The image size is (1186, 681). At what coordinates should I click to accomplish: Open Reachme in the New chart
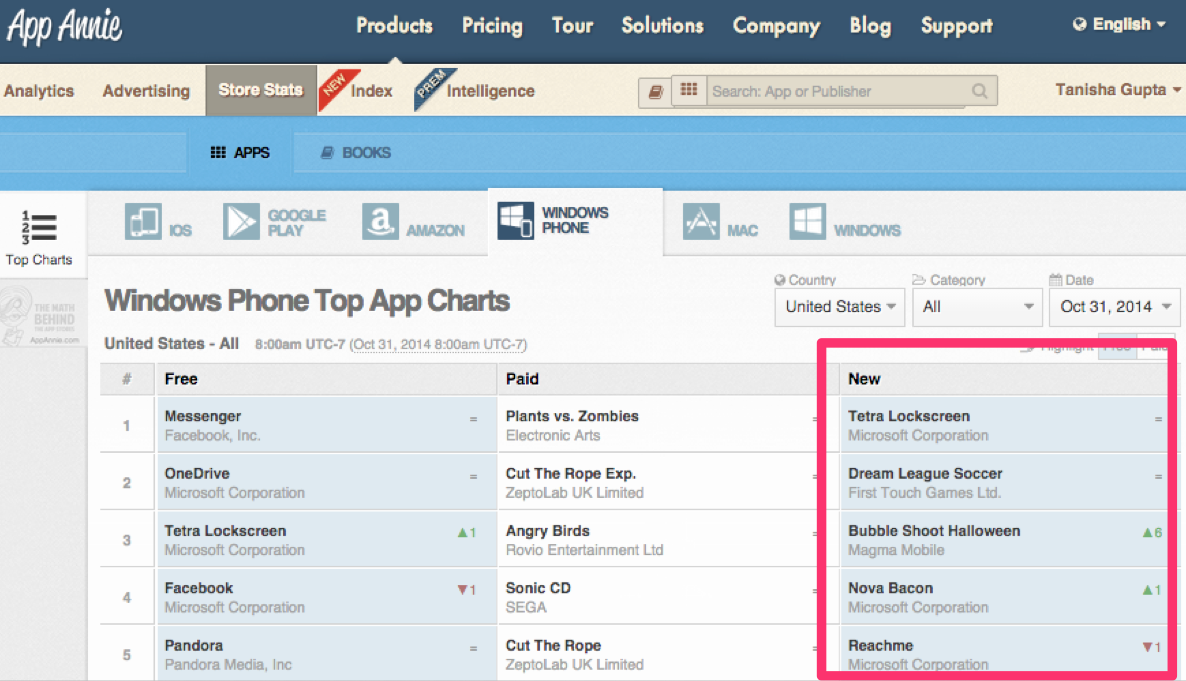(x=880, y=646)
